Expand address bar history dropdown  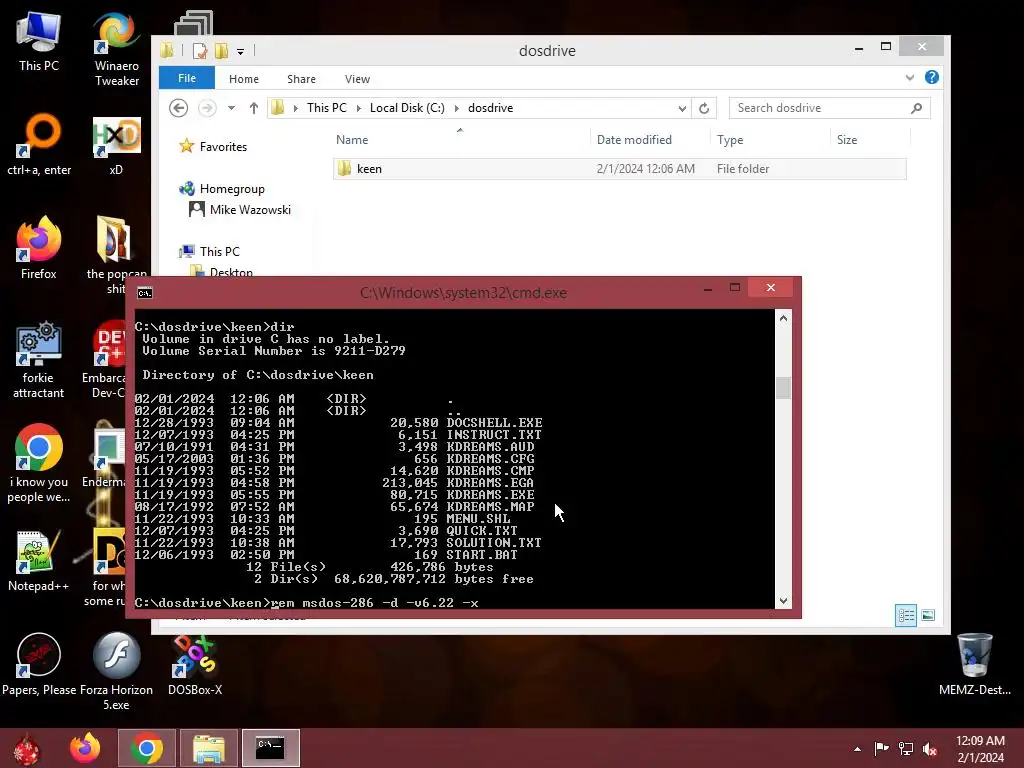pyautogui.click(x=682, y=108)
